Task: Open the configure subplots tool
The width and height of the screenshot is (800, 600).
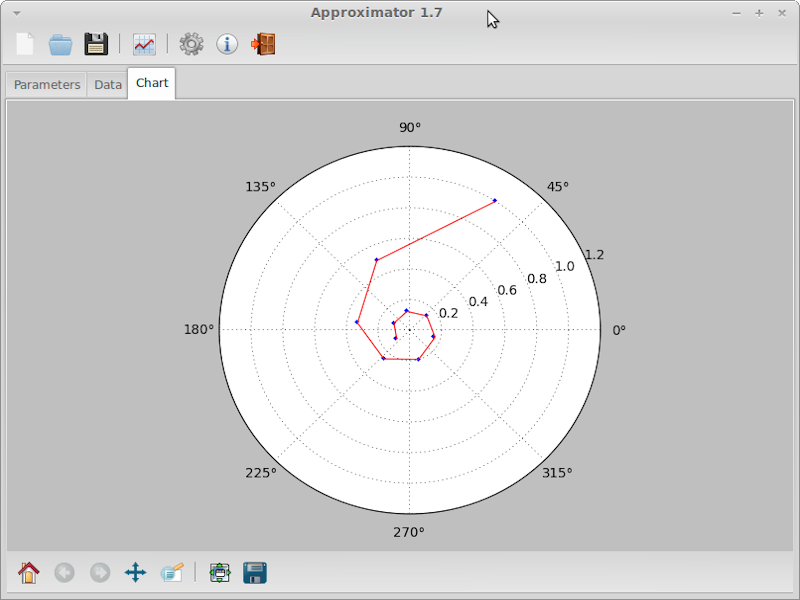Action: pyautogui.click(x=220, y=573)
